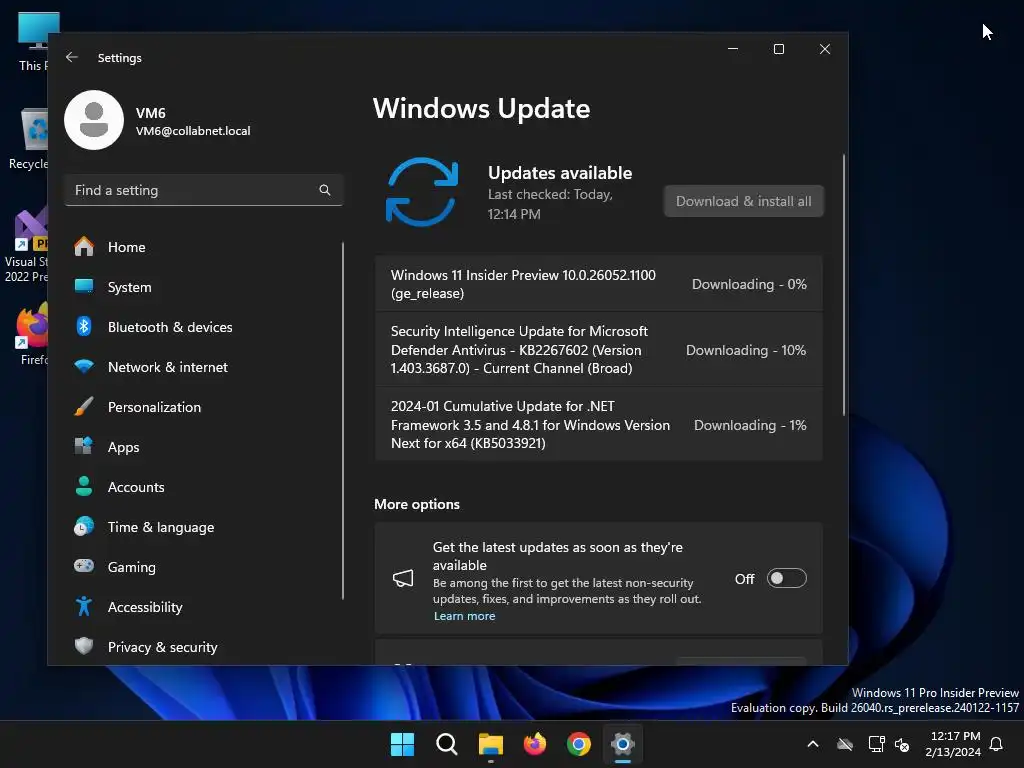The image size is (1024, 768).
Task: Show hidden icons in system tray
Action: click(813, 744)
